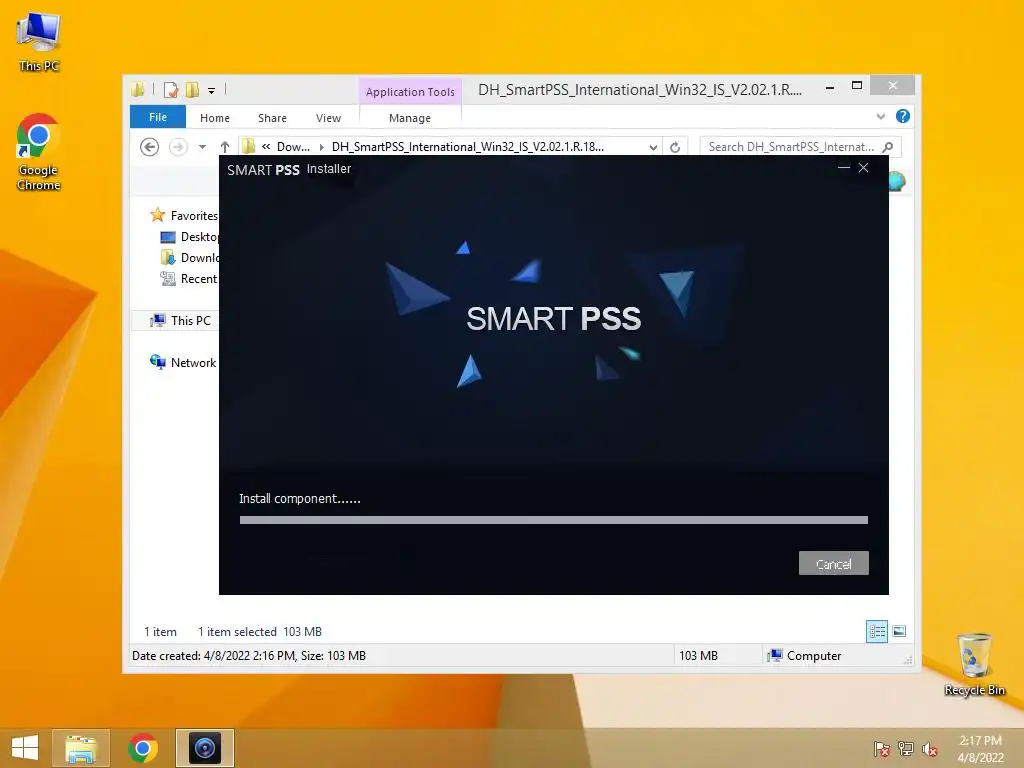Viewport: 1024px width, 768px height.
Task: Go up one folder level
Action: [225, 147]
